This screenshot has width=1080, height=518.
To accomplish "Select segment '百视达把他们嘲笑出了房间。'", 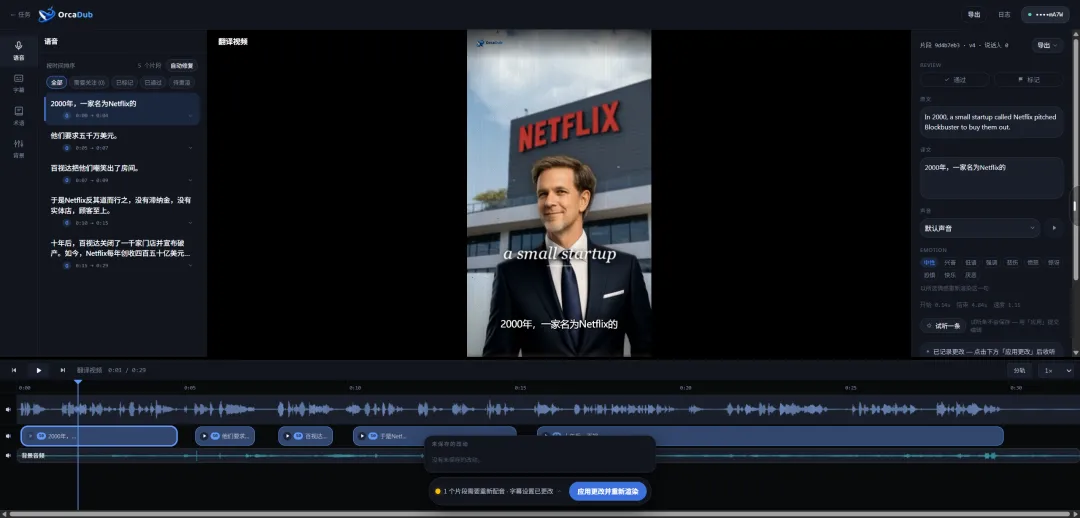I will click(x=122, y=174).
